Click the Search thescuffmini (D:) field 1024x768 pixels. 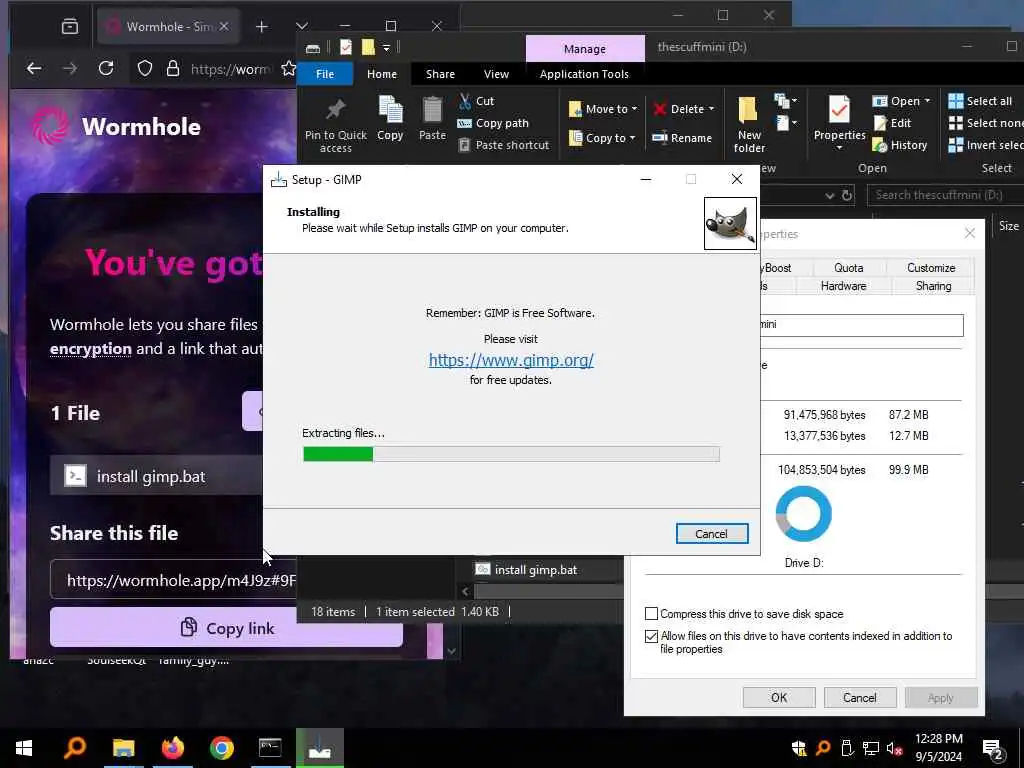point(945,195)
